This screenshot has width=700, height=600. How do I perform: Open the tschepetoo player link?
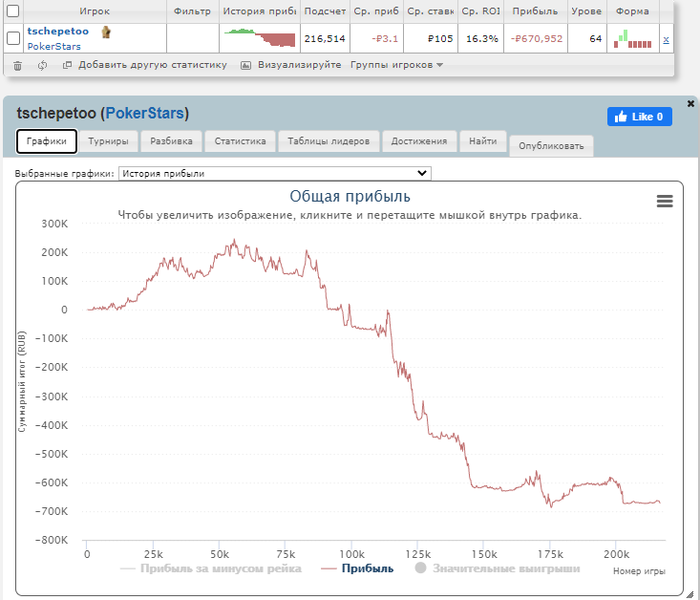(x=58, y=31)
